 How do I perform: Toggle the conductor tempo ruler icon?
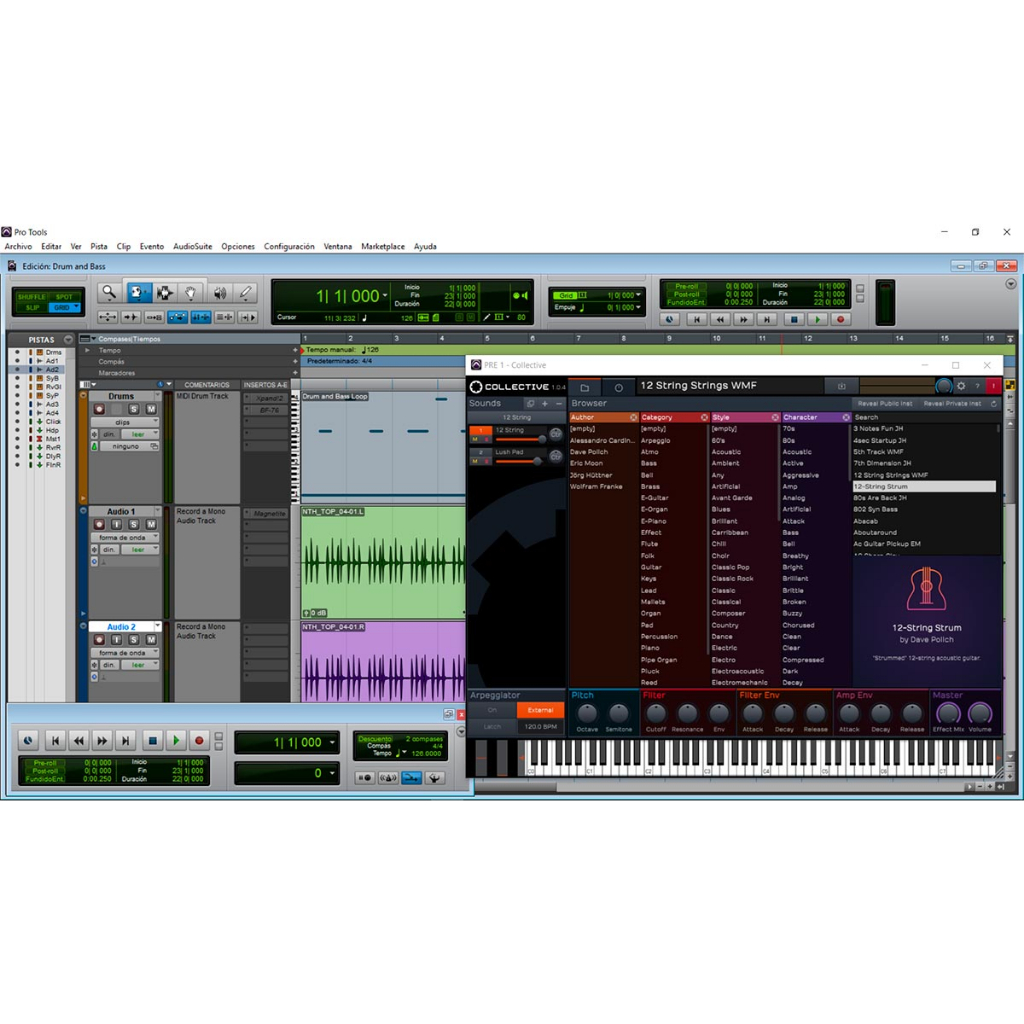(x=434, y=778)
